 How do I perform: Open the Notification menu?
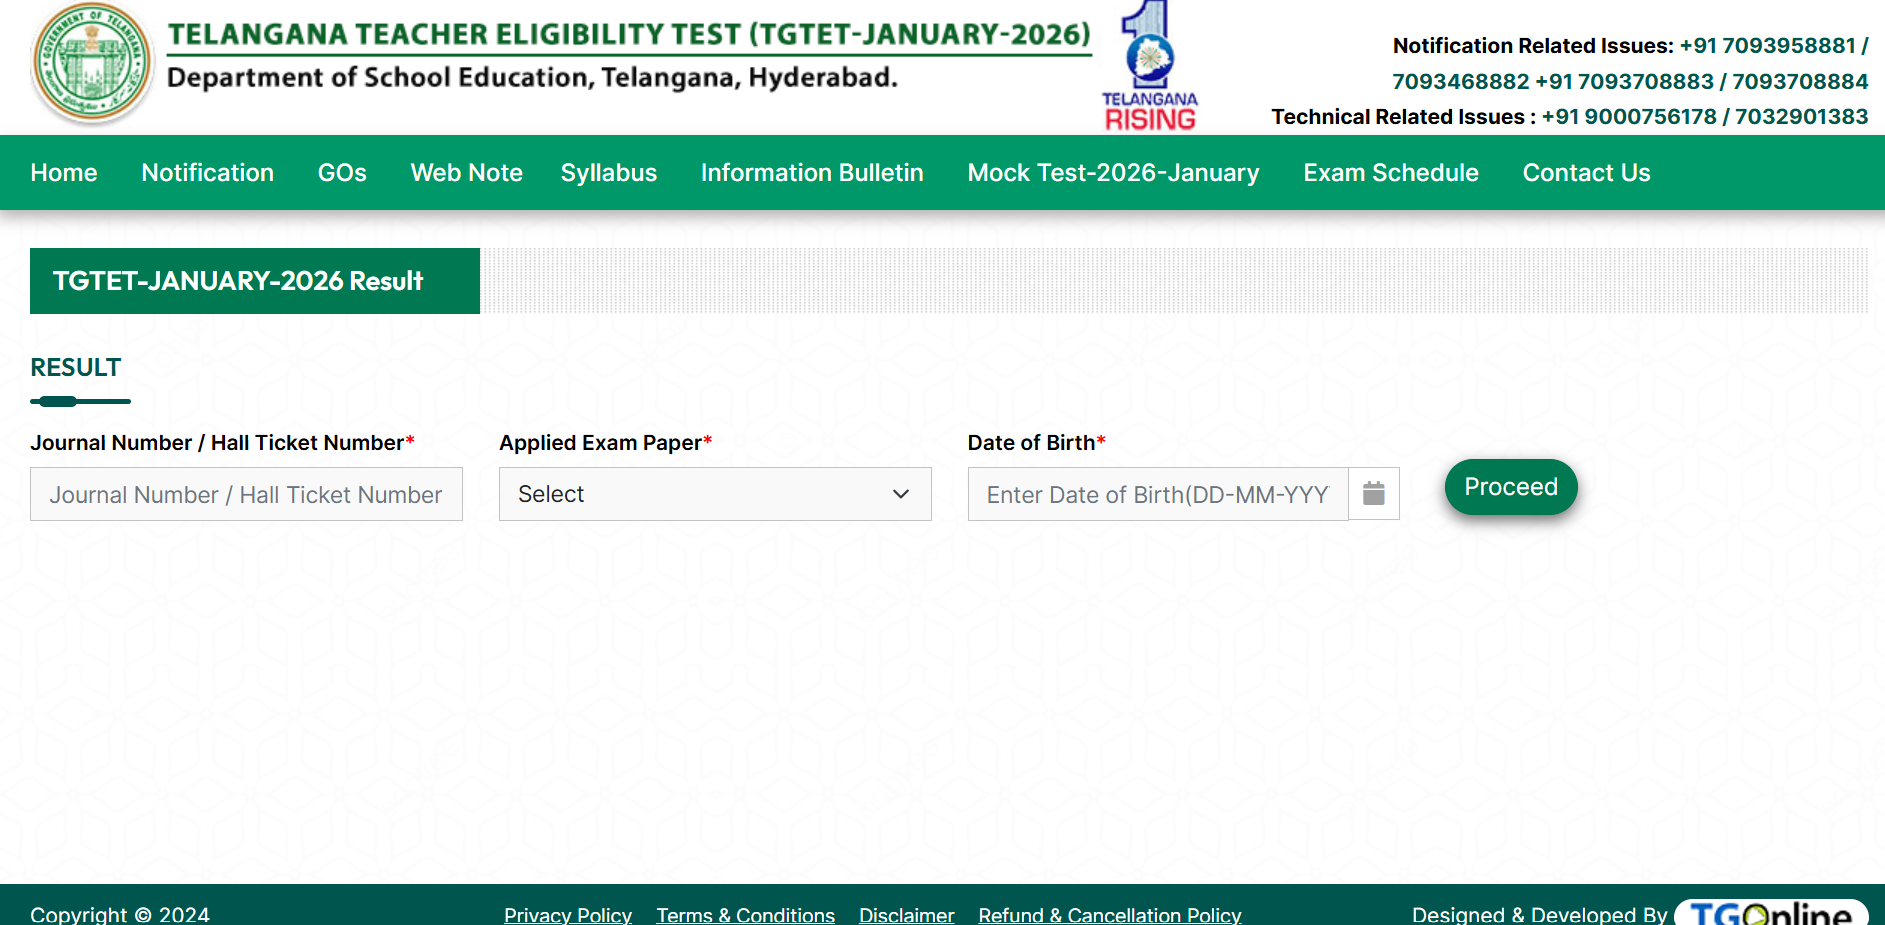pyautogui.click(x=207, y=172)
